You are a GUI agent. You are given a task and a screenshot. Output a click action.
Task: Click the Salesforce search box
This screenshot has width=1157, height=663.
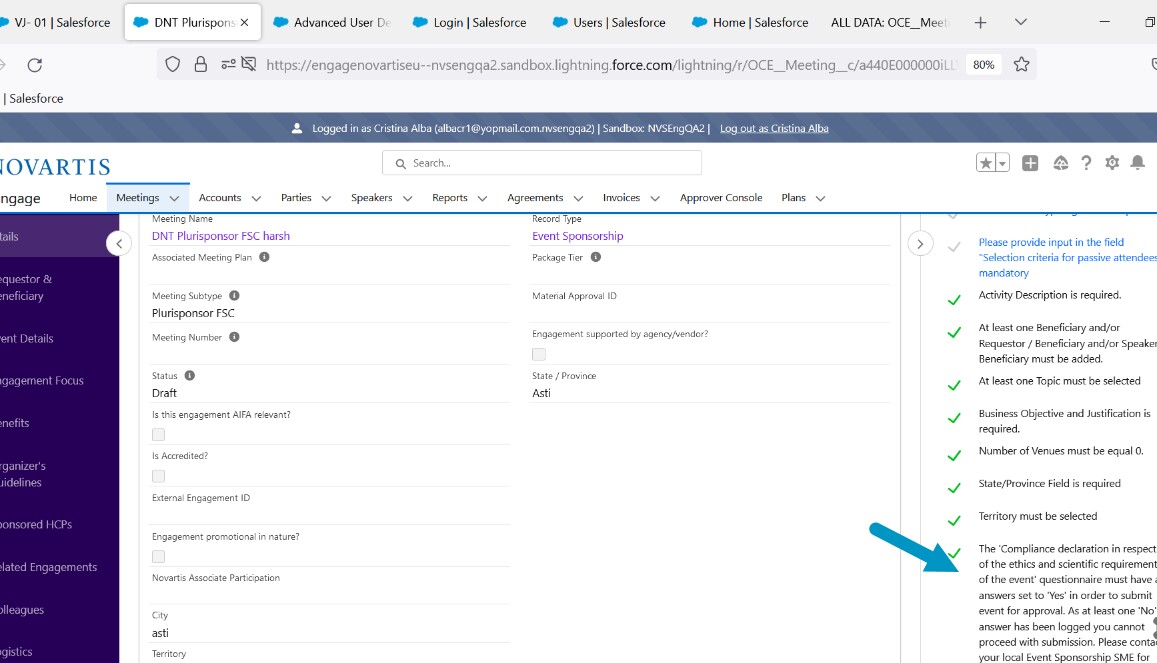(542, 163)
